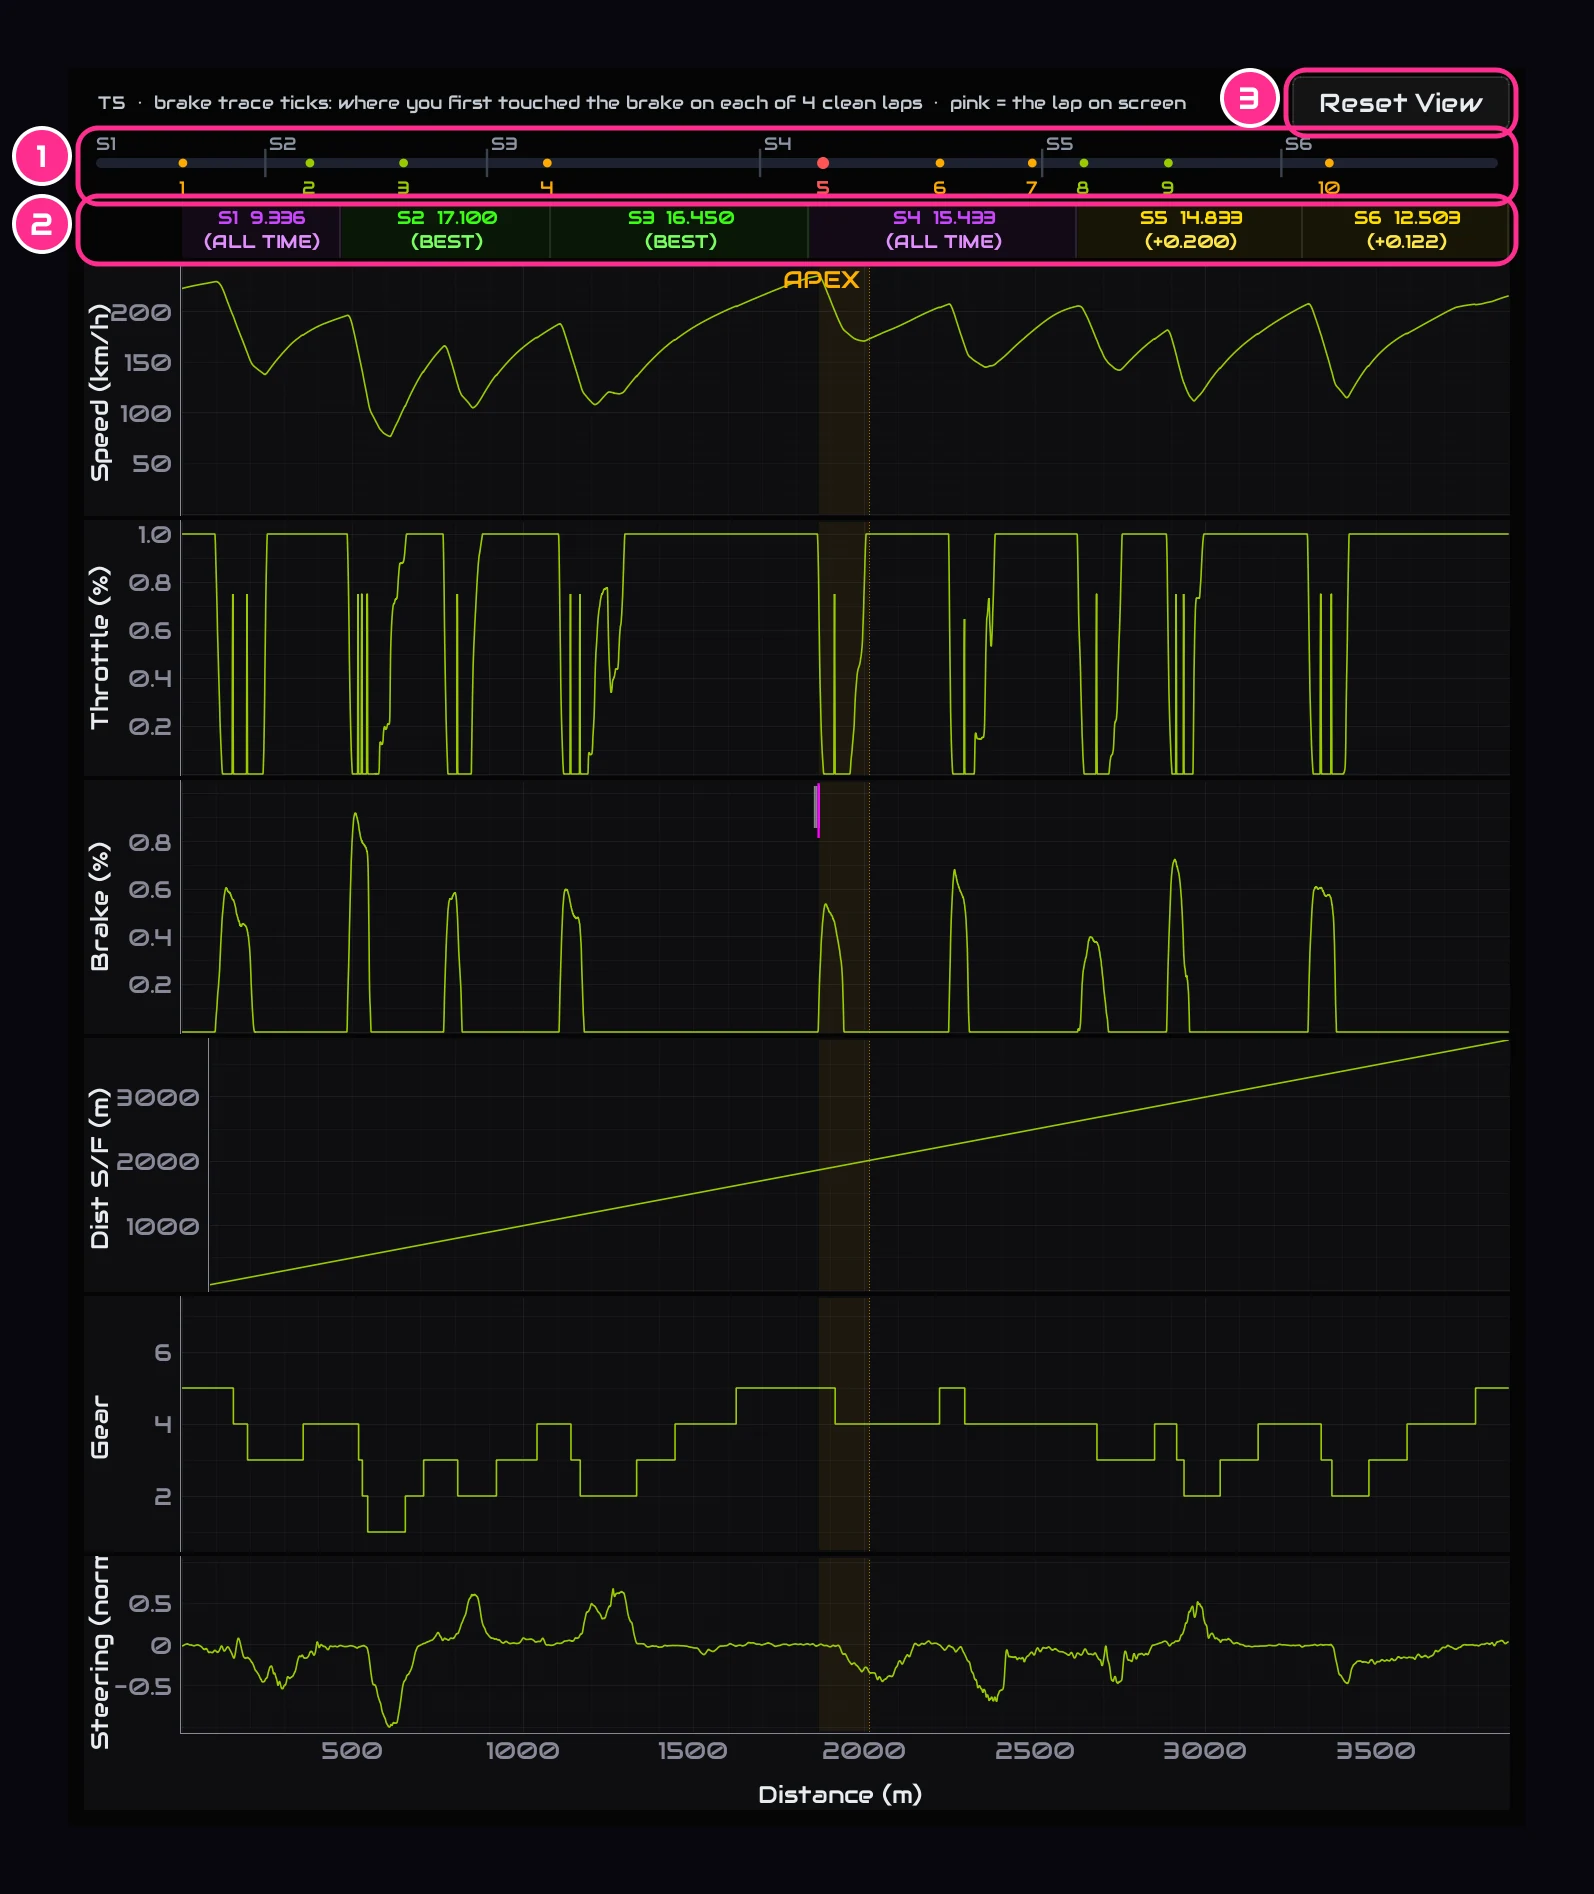Viewport: 1594px width, 1894px height.
Task: Select the corner 2 dot on the track strip
Action: 310,163
